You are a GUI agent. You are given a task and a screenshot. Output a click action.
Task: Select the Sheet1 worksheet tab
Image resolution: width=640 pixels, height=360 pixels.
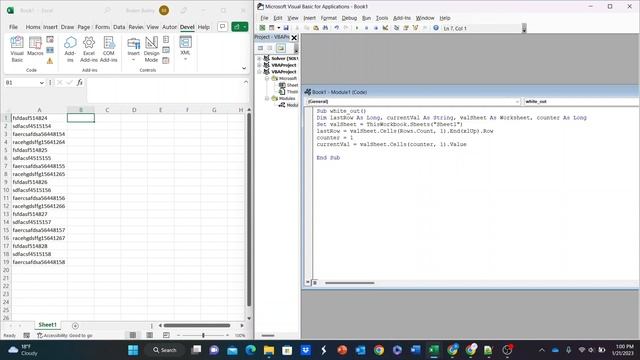(x=47, y=325)
